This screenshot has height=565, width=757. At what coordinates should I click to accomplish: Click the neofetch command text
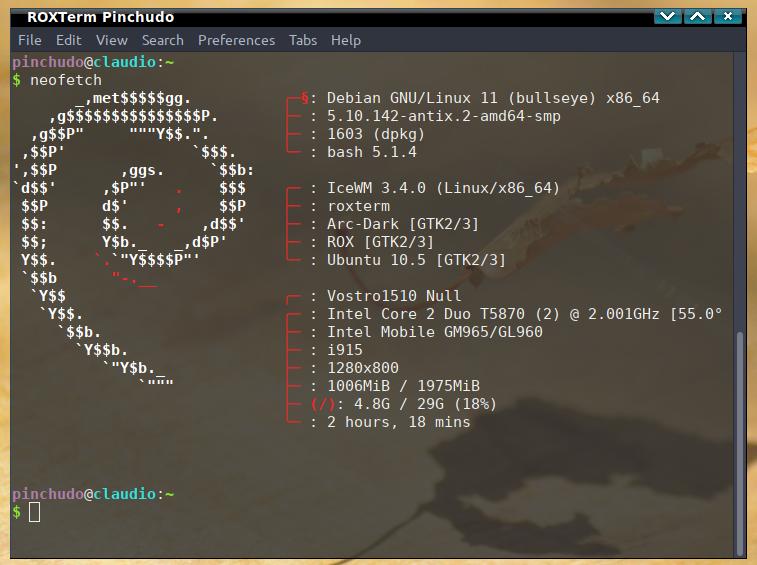(x=66, y=80)
